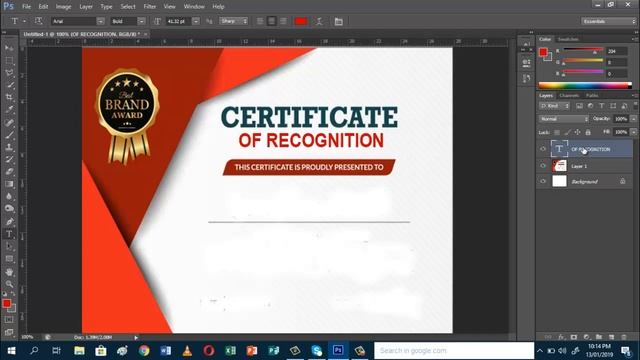This screenshot has width=640, height=360.
Task: Select the Move tool
Action: coord(9,48)
